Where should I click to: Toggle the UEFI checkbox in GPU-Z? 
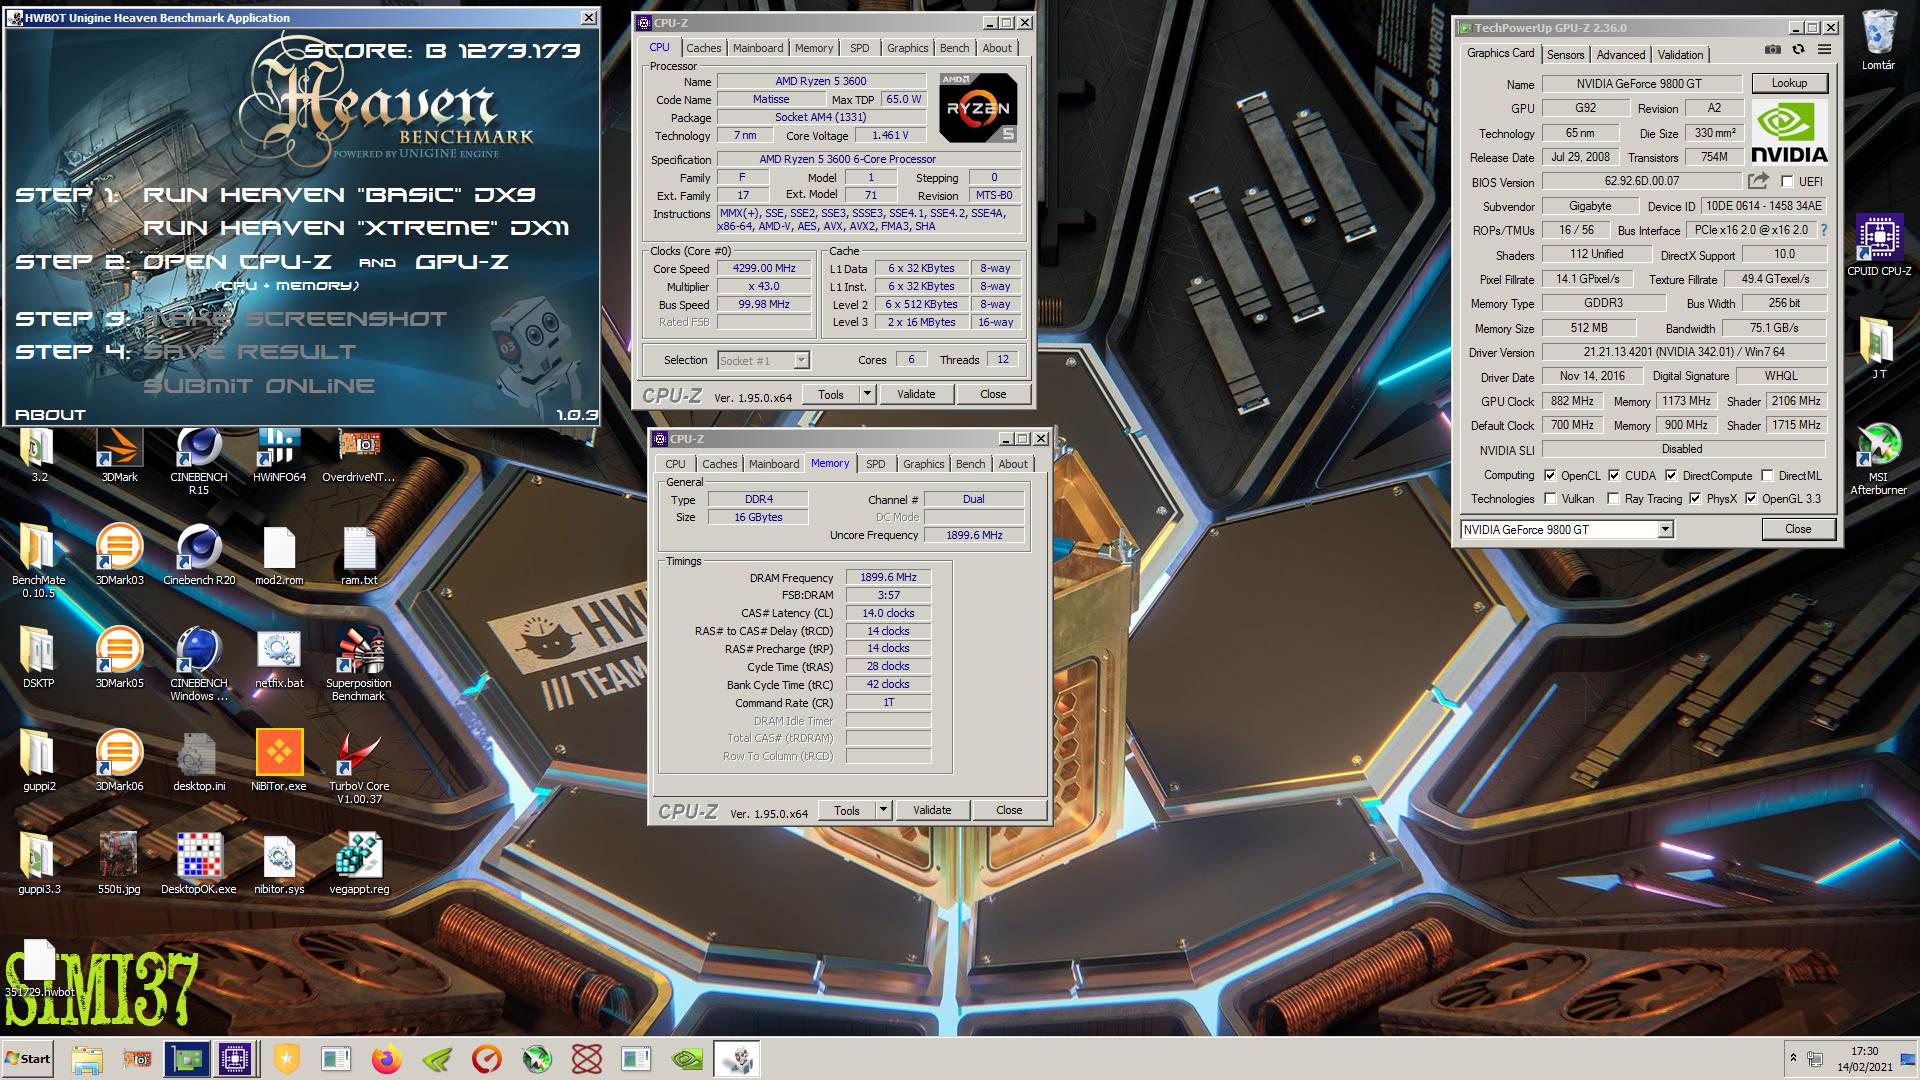(1786, 181)
